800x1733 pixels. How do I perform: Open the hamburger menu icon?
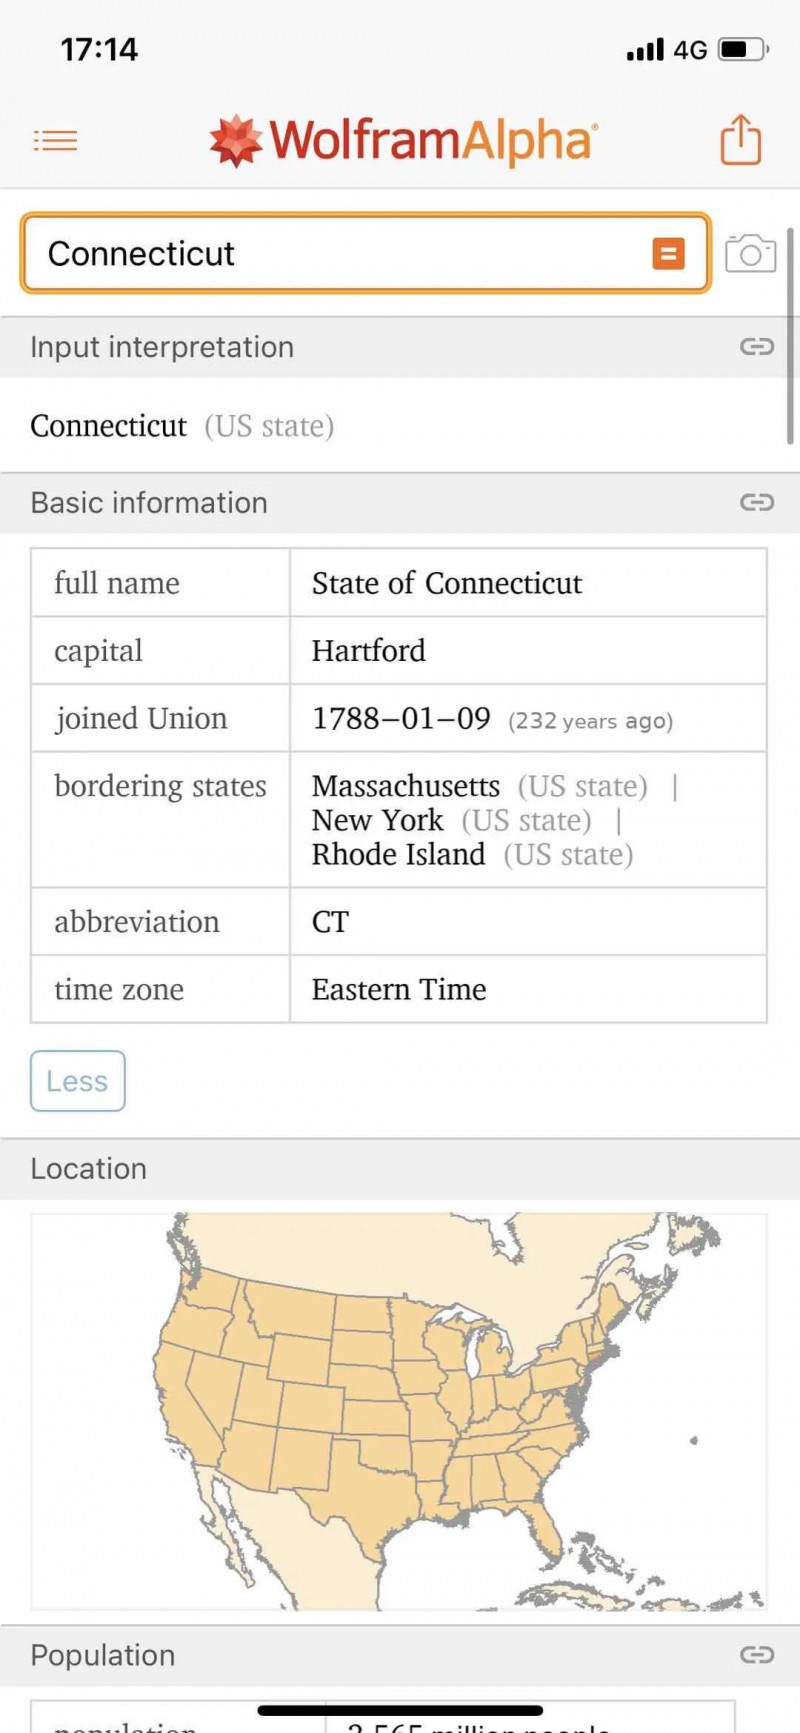point(55,140)
